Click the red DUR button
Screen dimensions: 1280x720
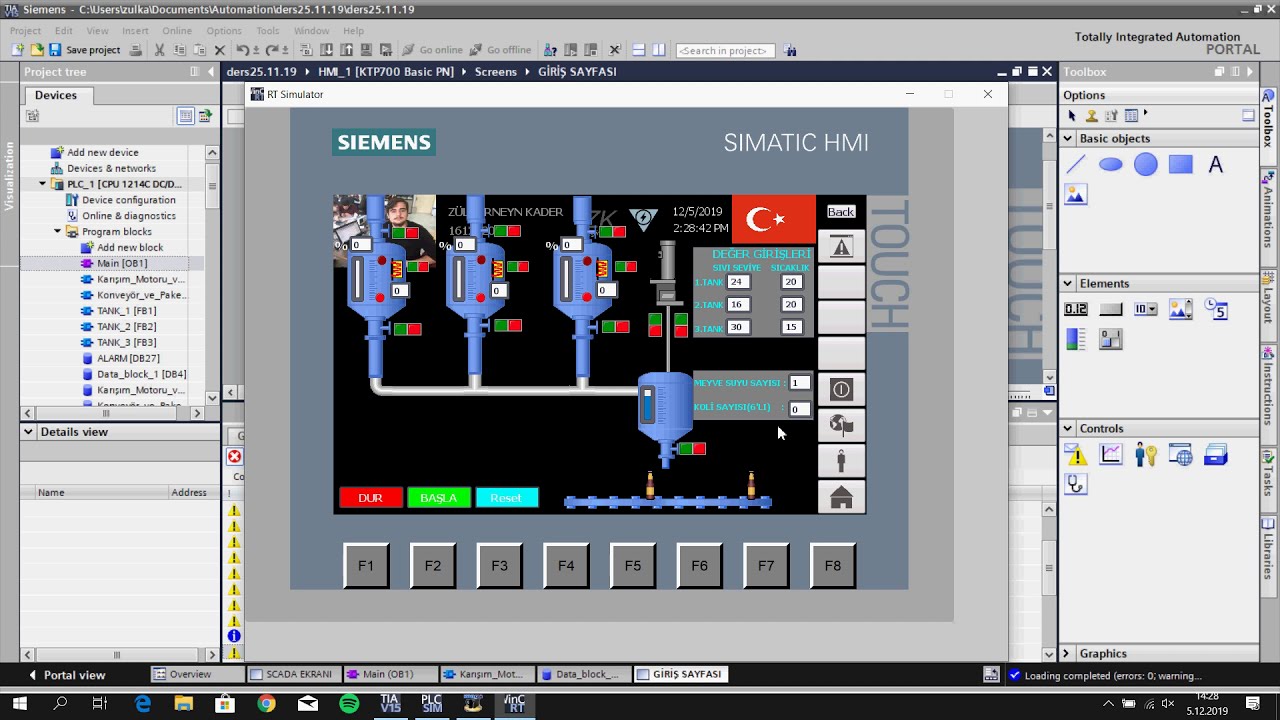point(371,498)
